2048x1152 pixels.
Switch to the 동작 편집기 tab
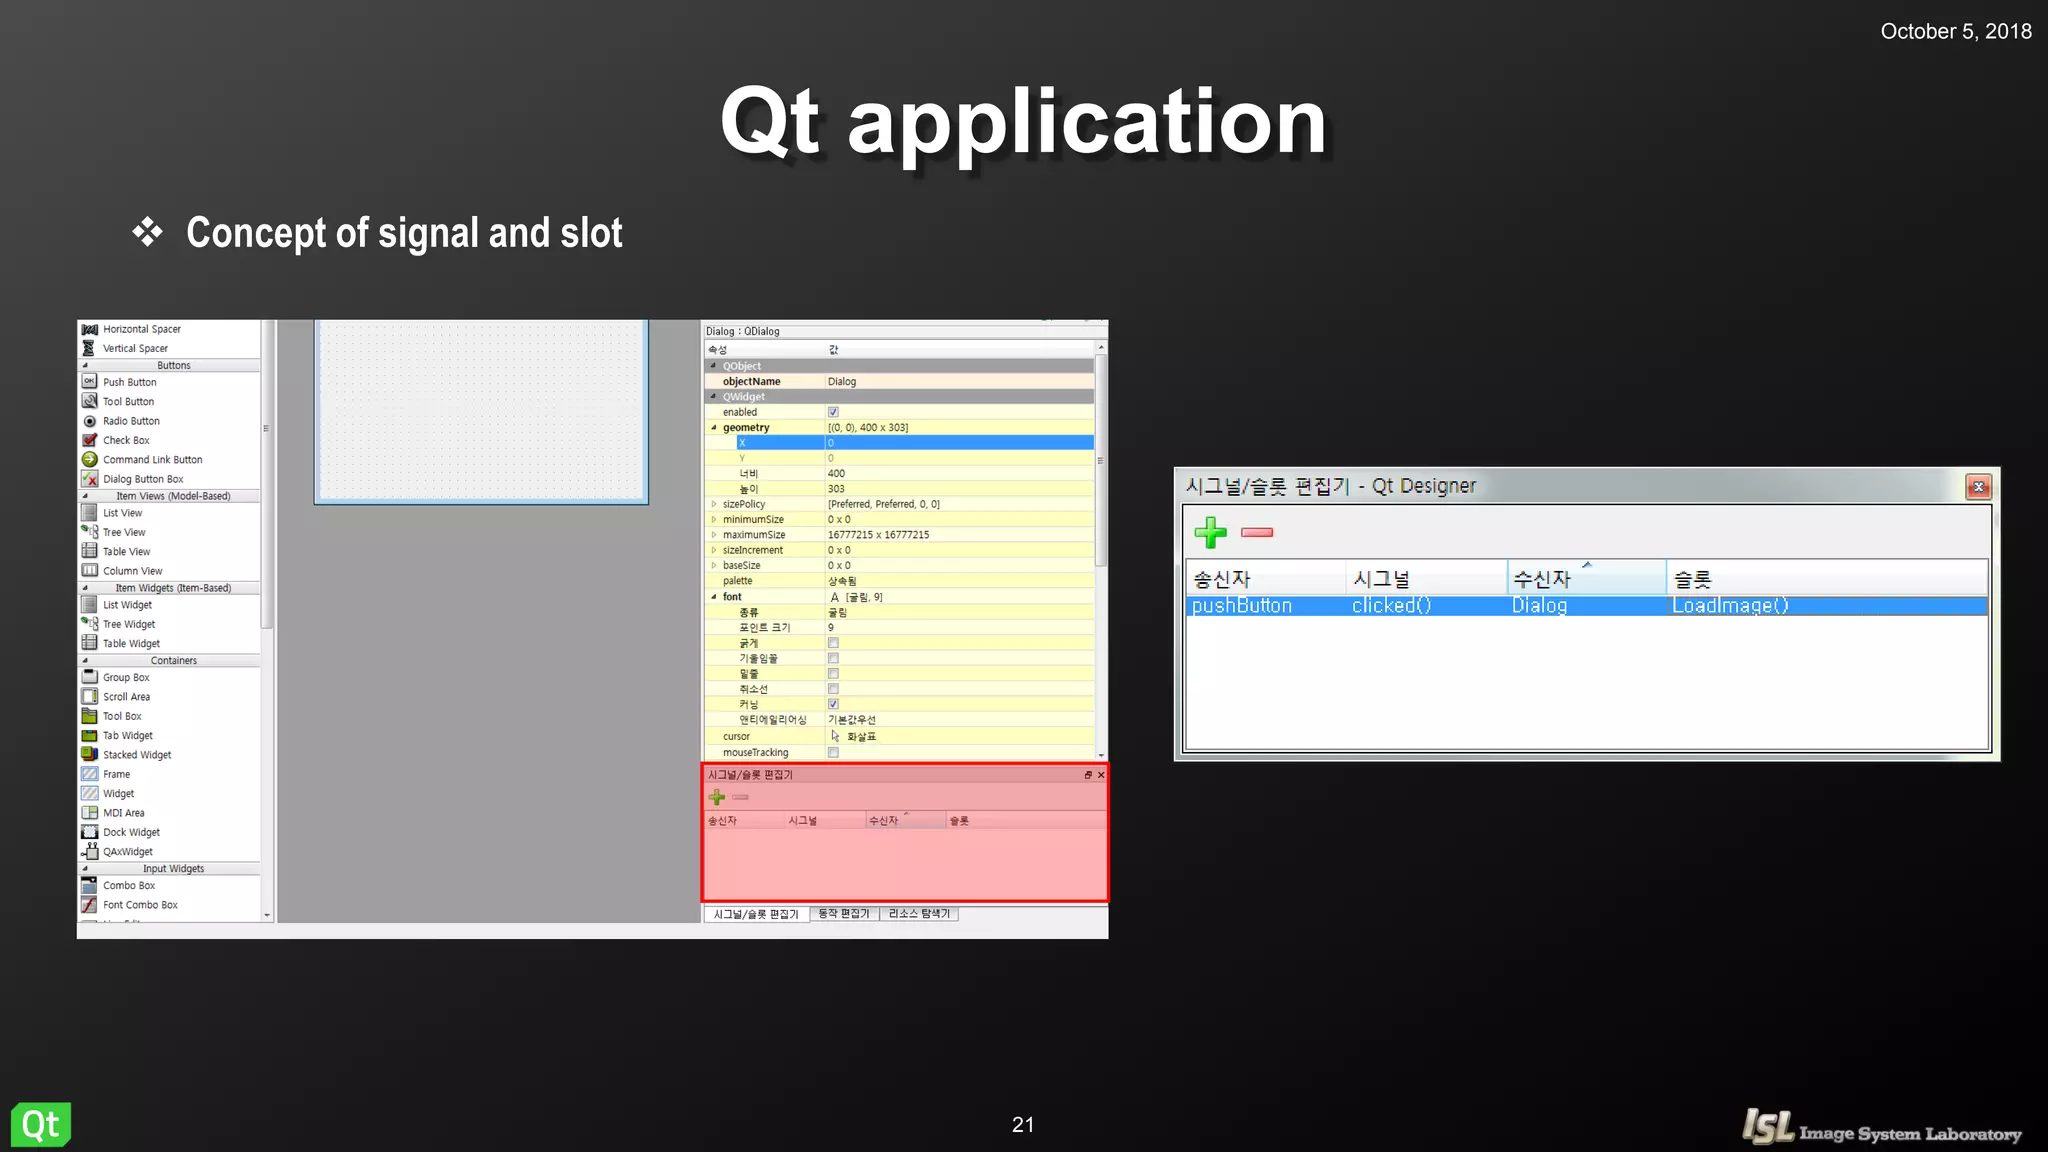tap(844, 914)
